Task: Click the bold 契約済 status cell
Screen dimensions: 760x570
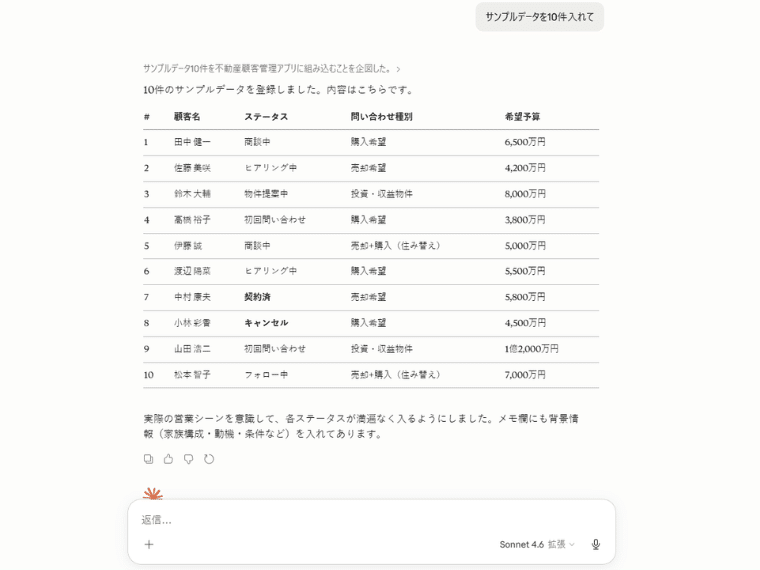Action: (257, 297)
